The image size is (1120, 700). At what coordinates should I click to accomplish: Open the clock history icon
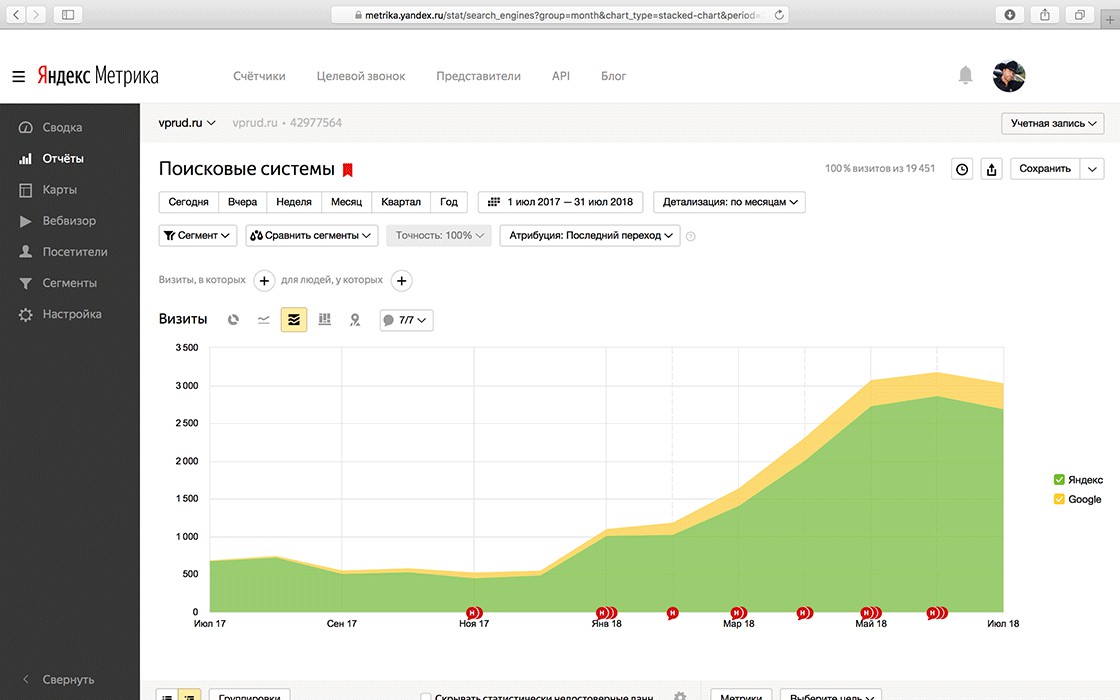(x=962, y=169)
